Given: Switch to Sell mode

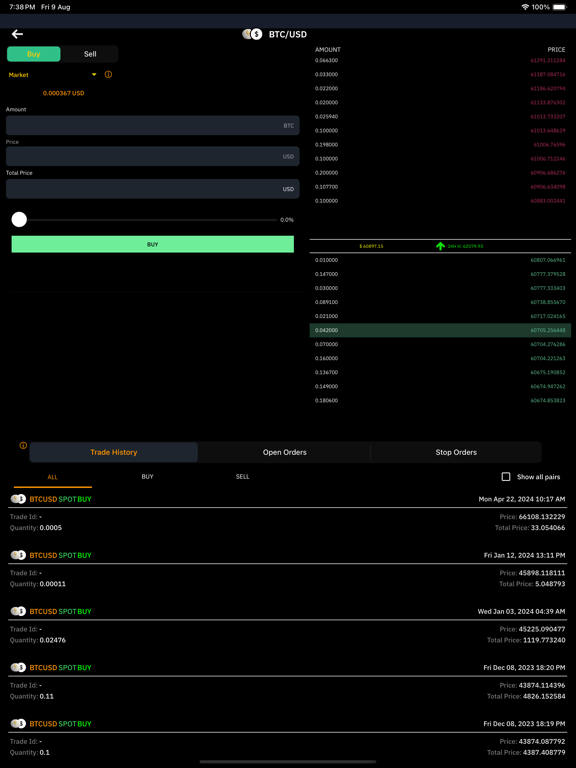Looking at the screenshot, I should tap(90, 54).
